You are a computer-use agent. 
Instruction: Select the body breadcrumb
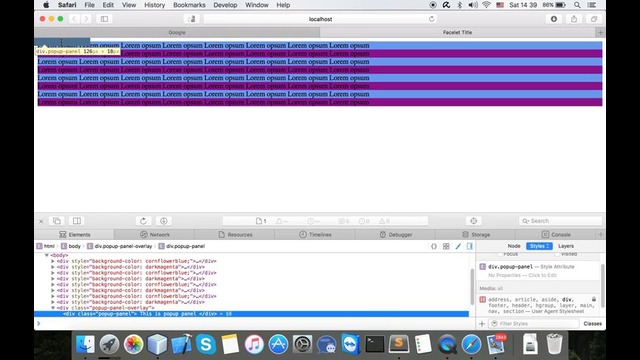[71, 246]
